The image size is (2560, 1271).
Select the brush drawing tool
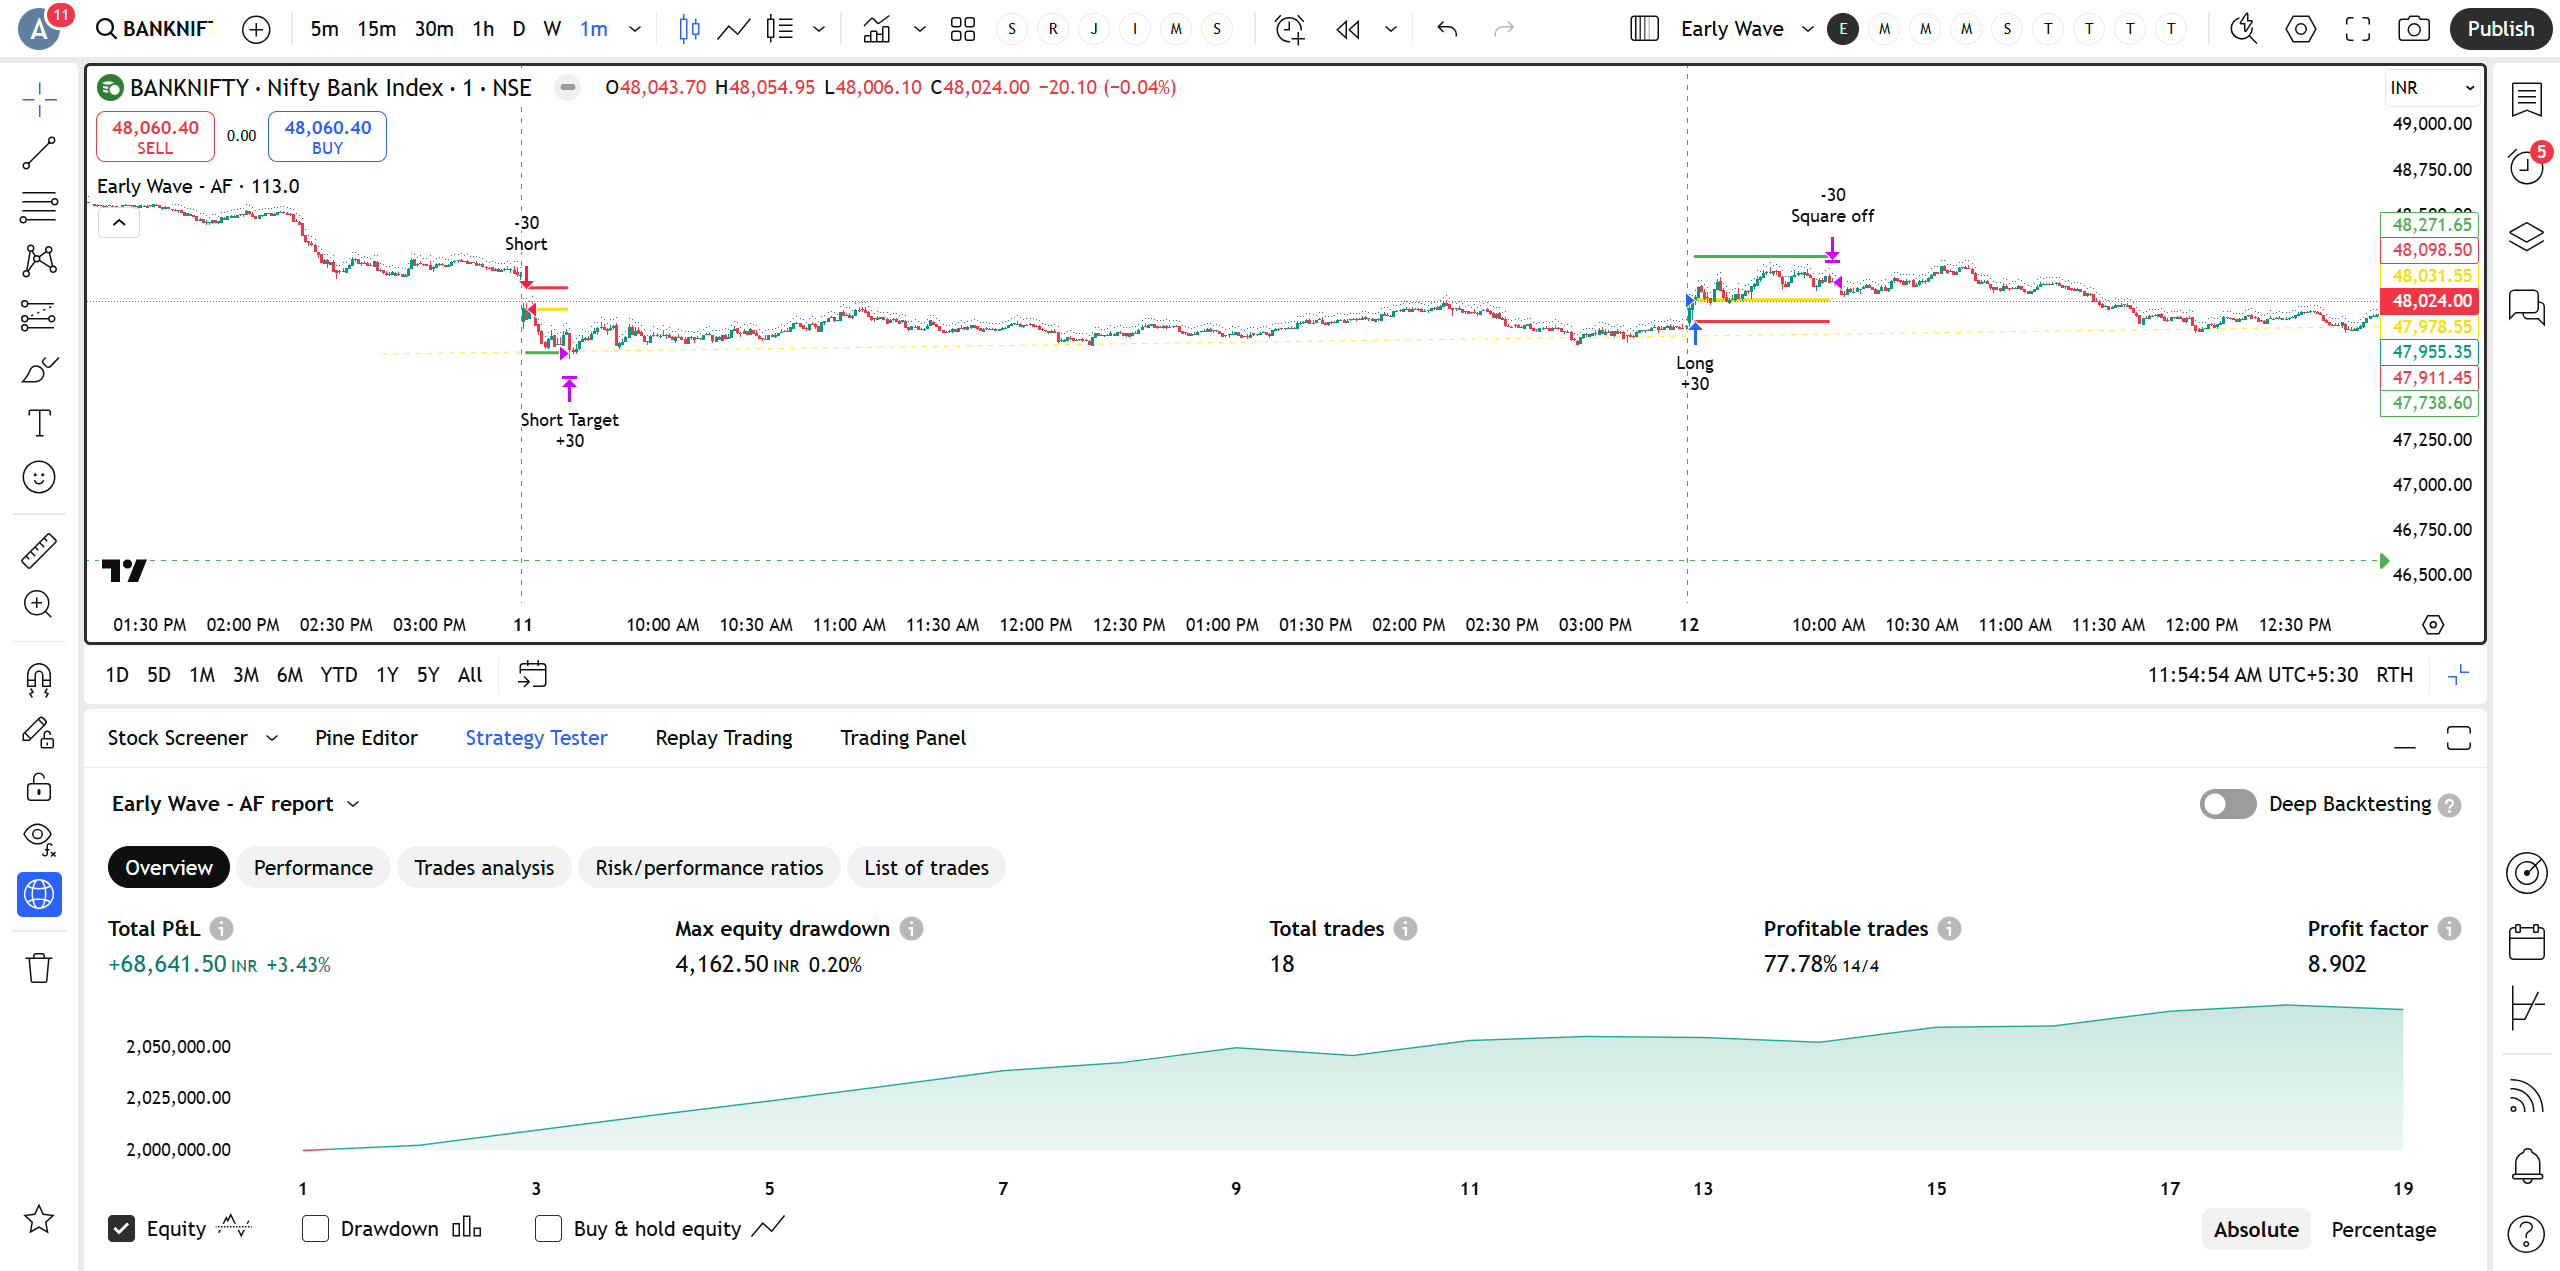(x=39, y=369)
